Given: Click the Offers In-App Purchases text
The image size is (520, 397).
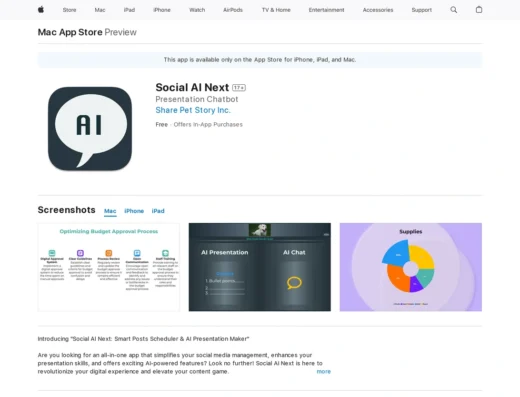Looking at the screenshot, I should (208, 124).
